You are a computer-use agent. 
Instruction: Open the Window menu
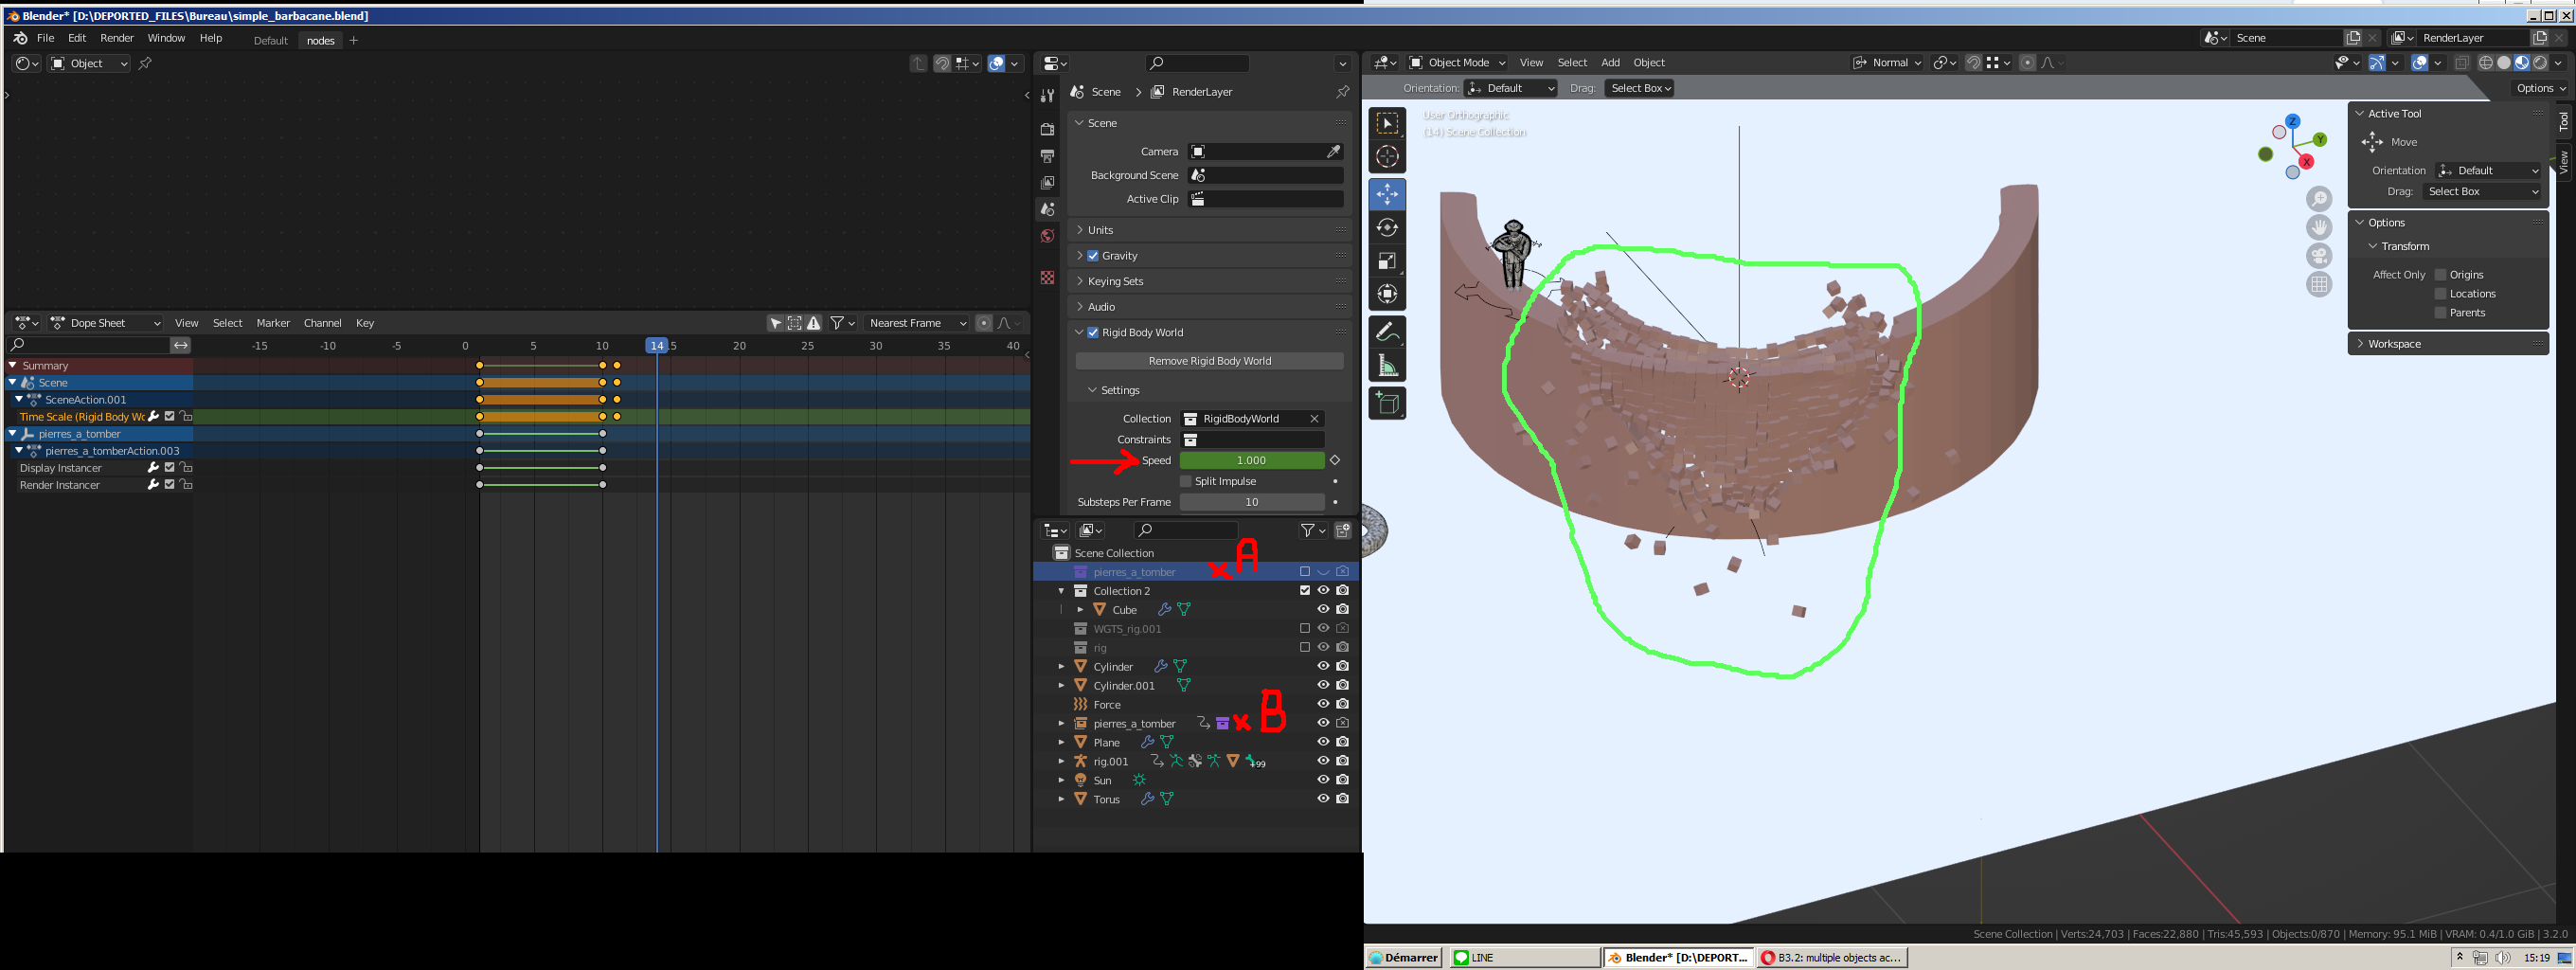click(x=166, y=38)
